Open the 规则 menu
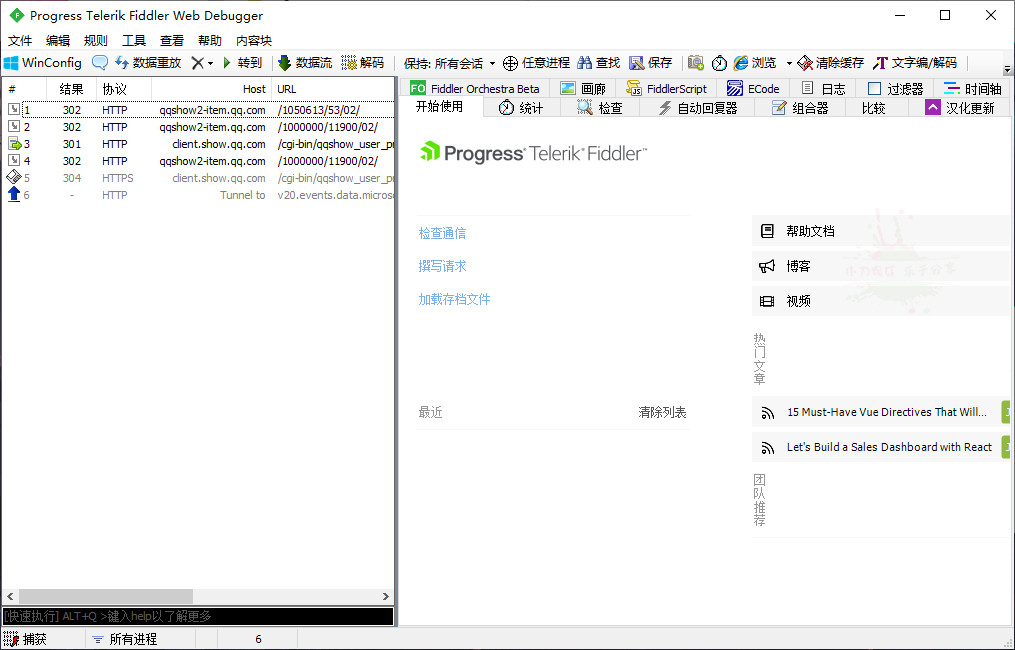 96,41
